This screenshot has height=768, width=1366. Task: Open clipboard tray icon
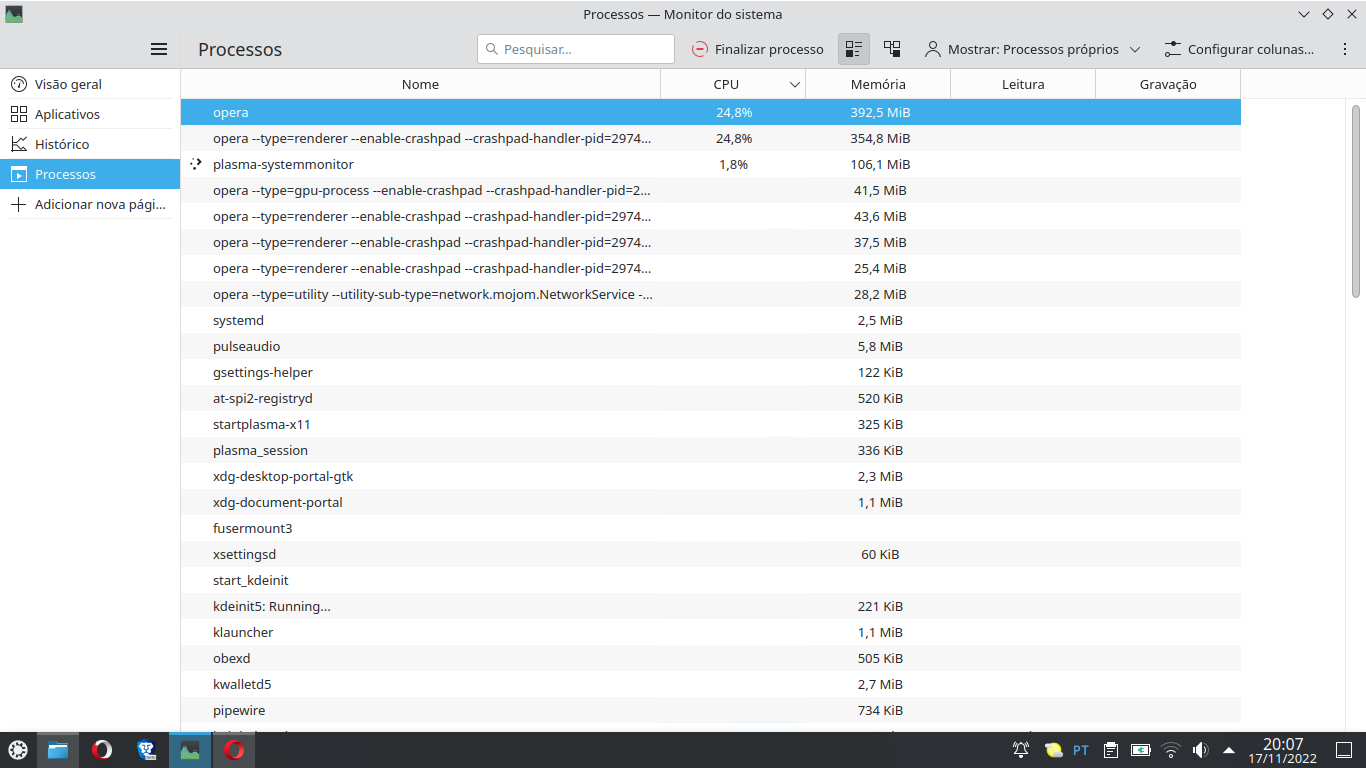point(1111,750)
